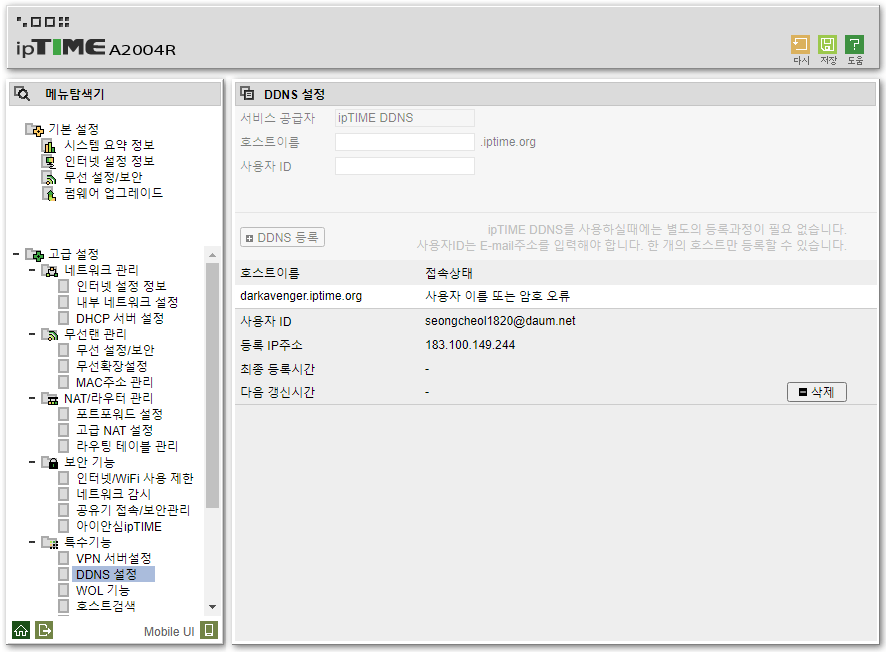Open 시스템 요약 정보 menu item
Image resolution: width=886 pixels, height=652 pixels.
[x=109, y=145]
